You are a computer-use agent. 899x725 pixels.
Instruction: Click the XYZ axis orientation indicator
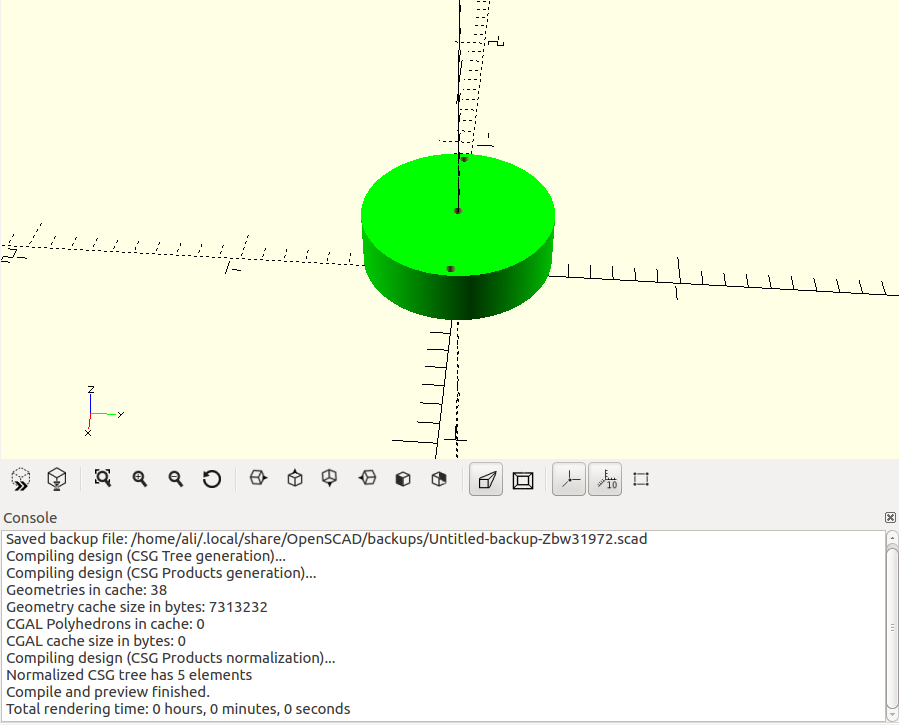pyautogui.click(x=103, y=412)
